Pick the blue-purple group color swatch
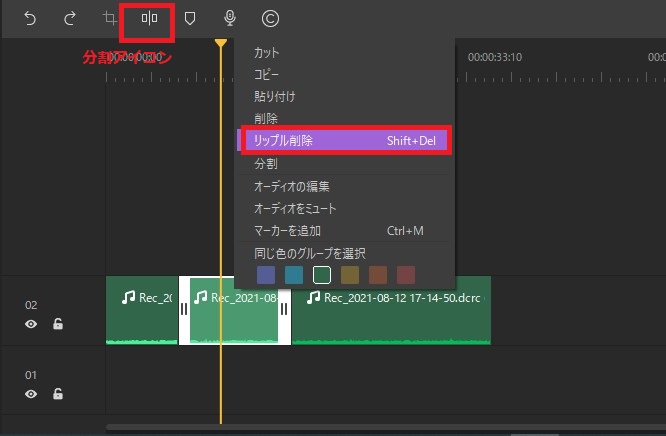Viewport: 666px width, 436px height. pyautogui.click(x=266, y=274)
